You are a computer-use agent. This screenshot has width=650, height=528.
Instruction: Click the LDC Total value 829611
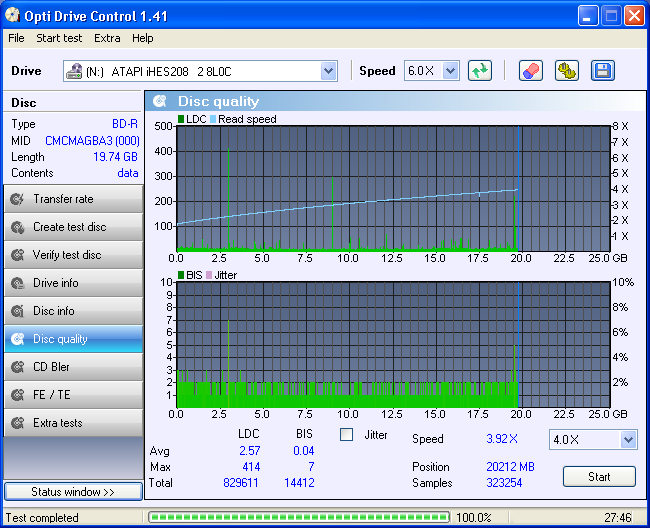[241, 483]
